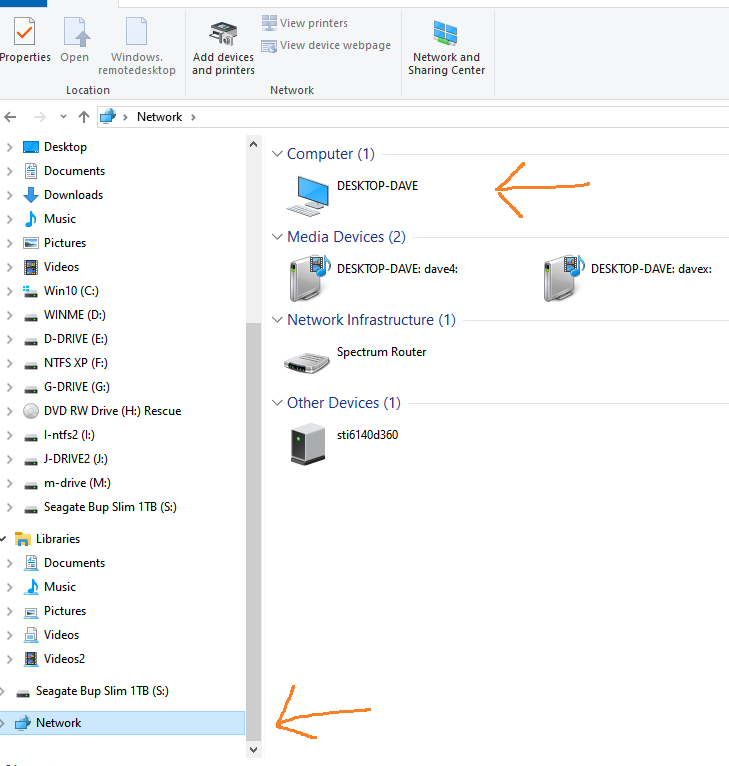The image size is (729, 766).
Task: Open WINME (D:) drive
Action: coord(74,315)
